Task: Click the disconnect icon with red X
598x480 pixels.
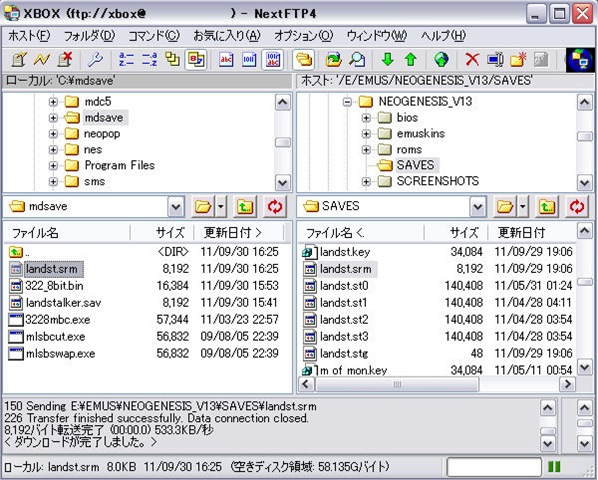Action: coord(65,59)
